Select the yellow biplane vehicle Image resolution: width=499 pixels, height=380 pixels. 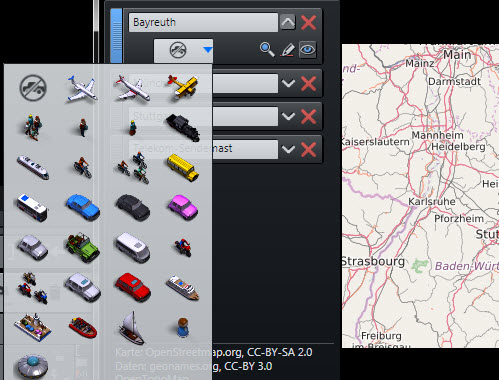(183, 87)
